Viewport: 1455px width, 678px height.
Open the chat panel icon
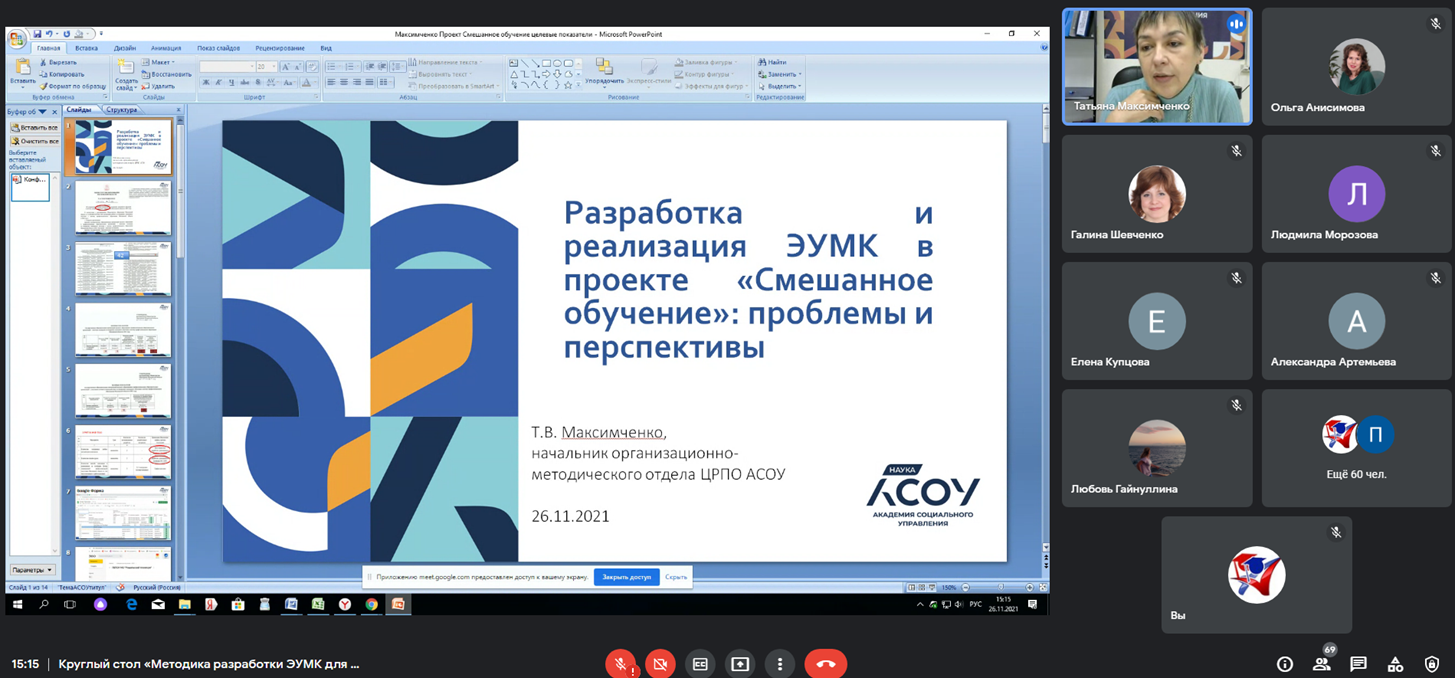coord(1358,664)
